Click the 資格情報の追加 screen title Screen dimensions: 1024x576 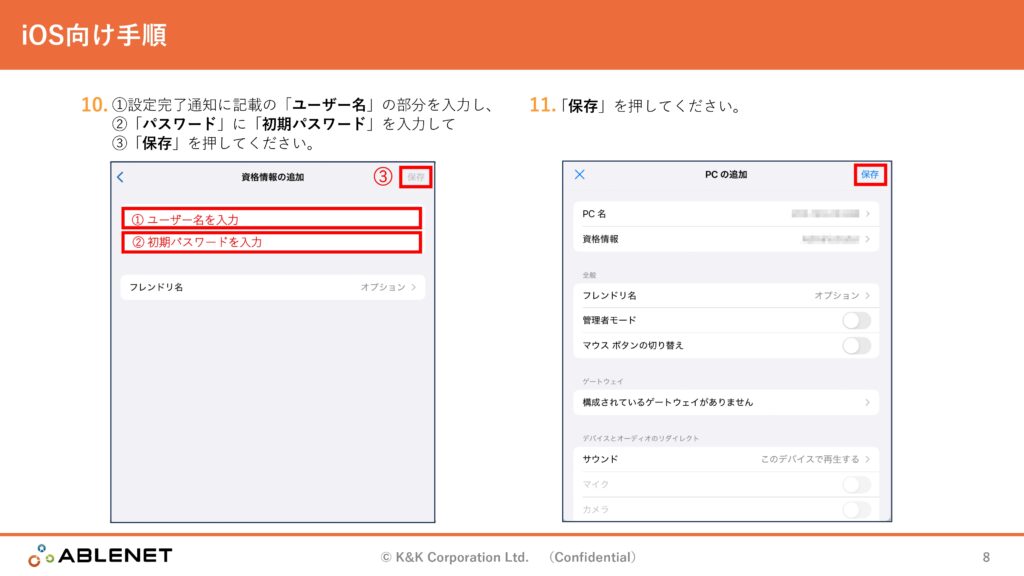272,177
